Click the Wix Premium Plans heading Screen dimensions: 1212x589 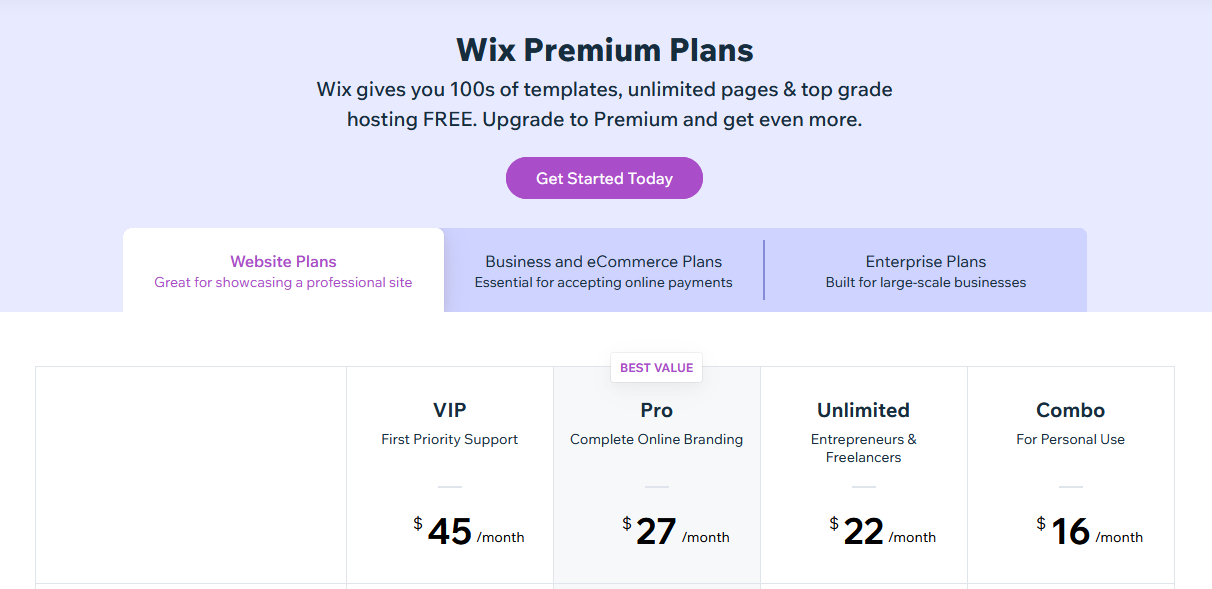[605, 50]
